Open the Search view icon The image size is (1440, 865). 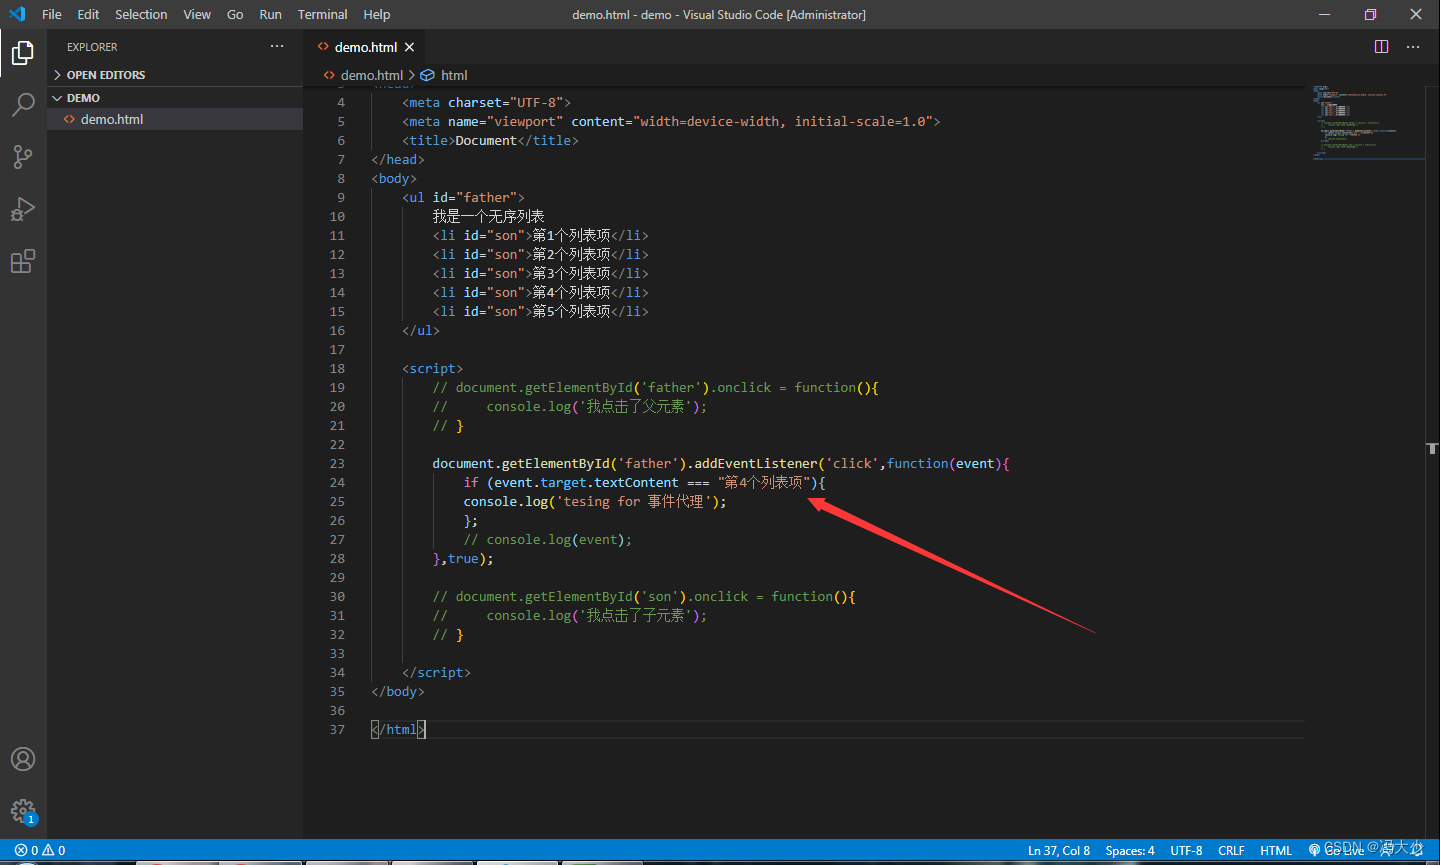click(x=23, y=104)
